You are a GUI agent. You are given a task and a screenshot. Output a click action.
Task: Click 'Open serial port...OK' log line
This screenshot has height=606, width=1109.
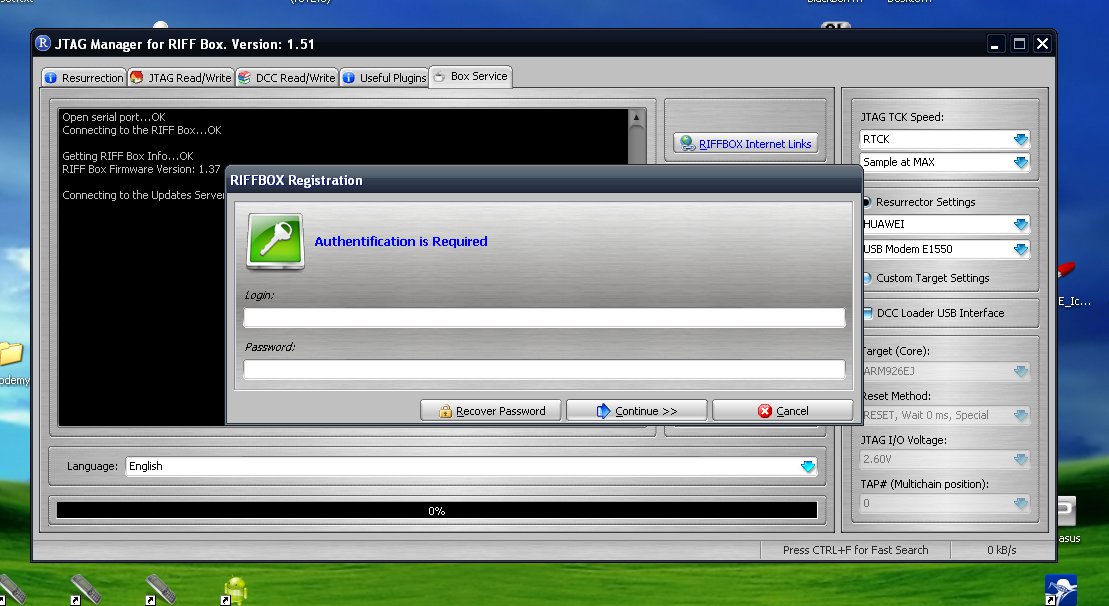[114, 117]
